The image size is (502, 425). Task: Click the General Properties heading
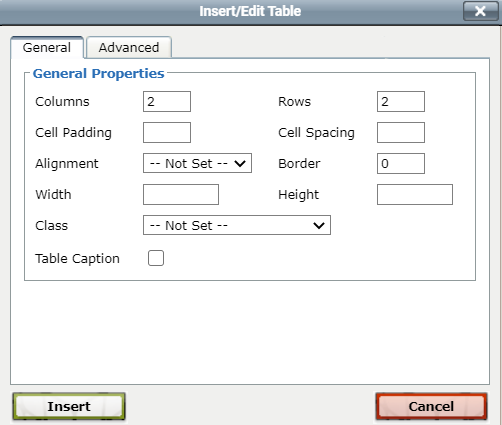[x=99, y=74]
